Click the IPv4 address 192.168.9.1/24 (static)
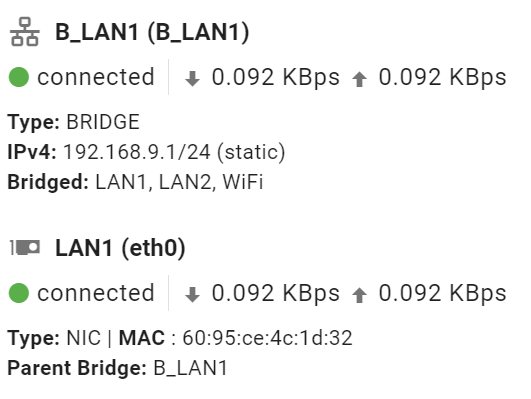Image resolution: width=531 pixels, height=399 pixels. pyautogui.click(x=174, y=152)
